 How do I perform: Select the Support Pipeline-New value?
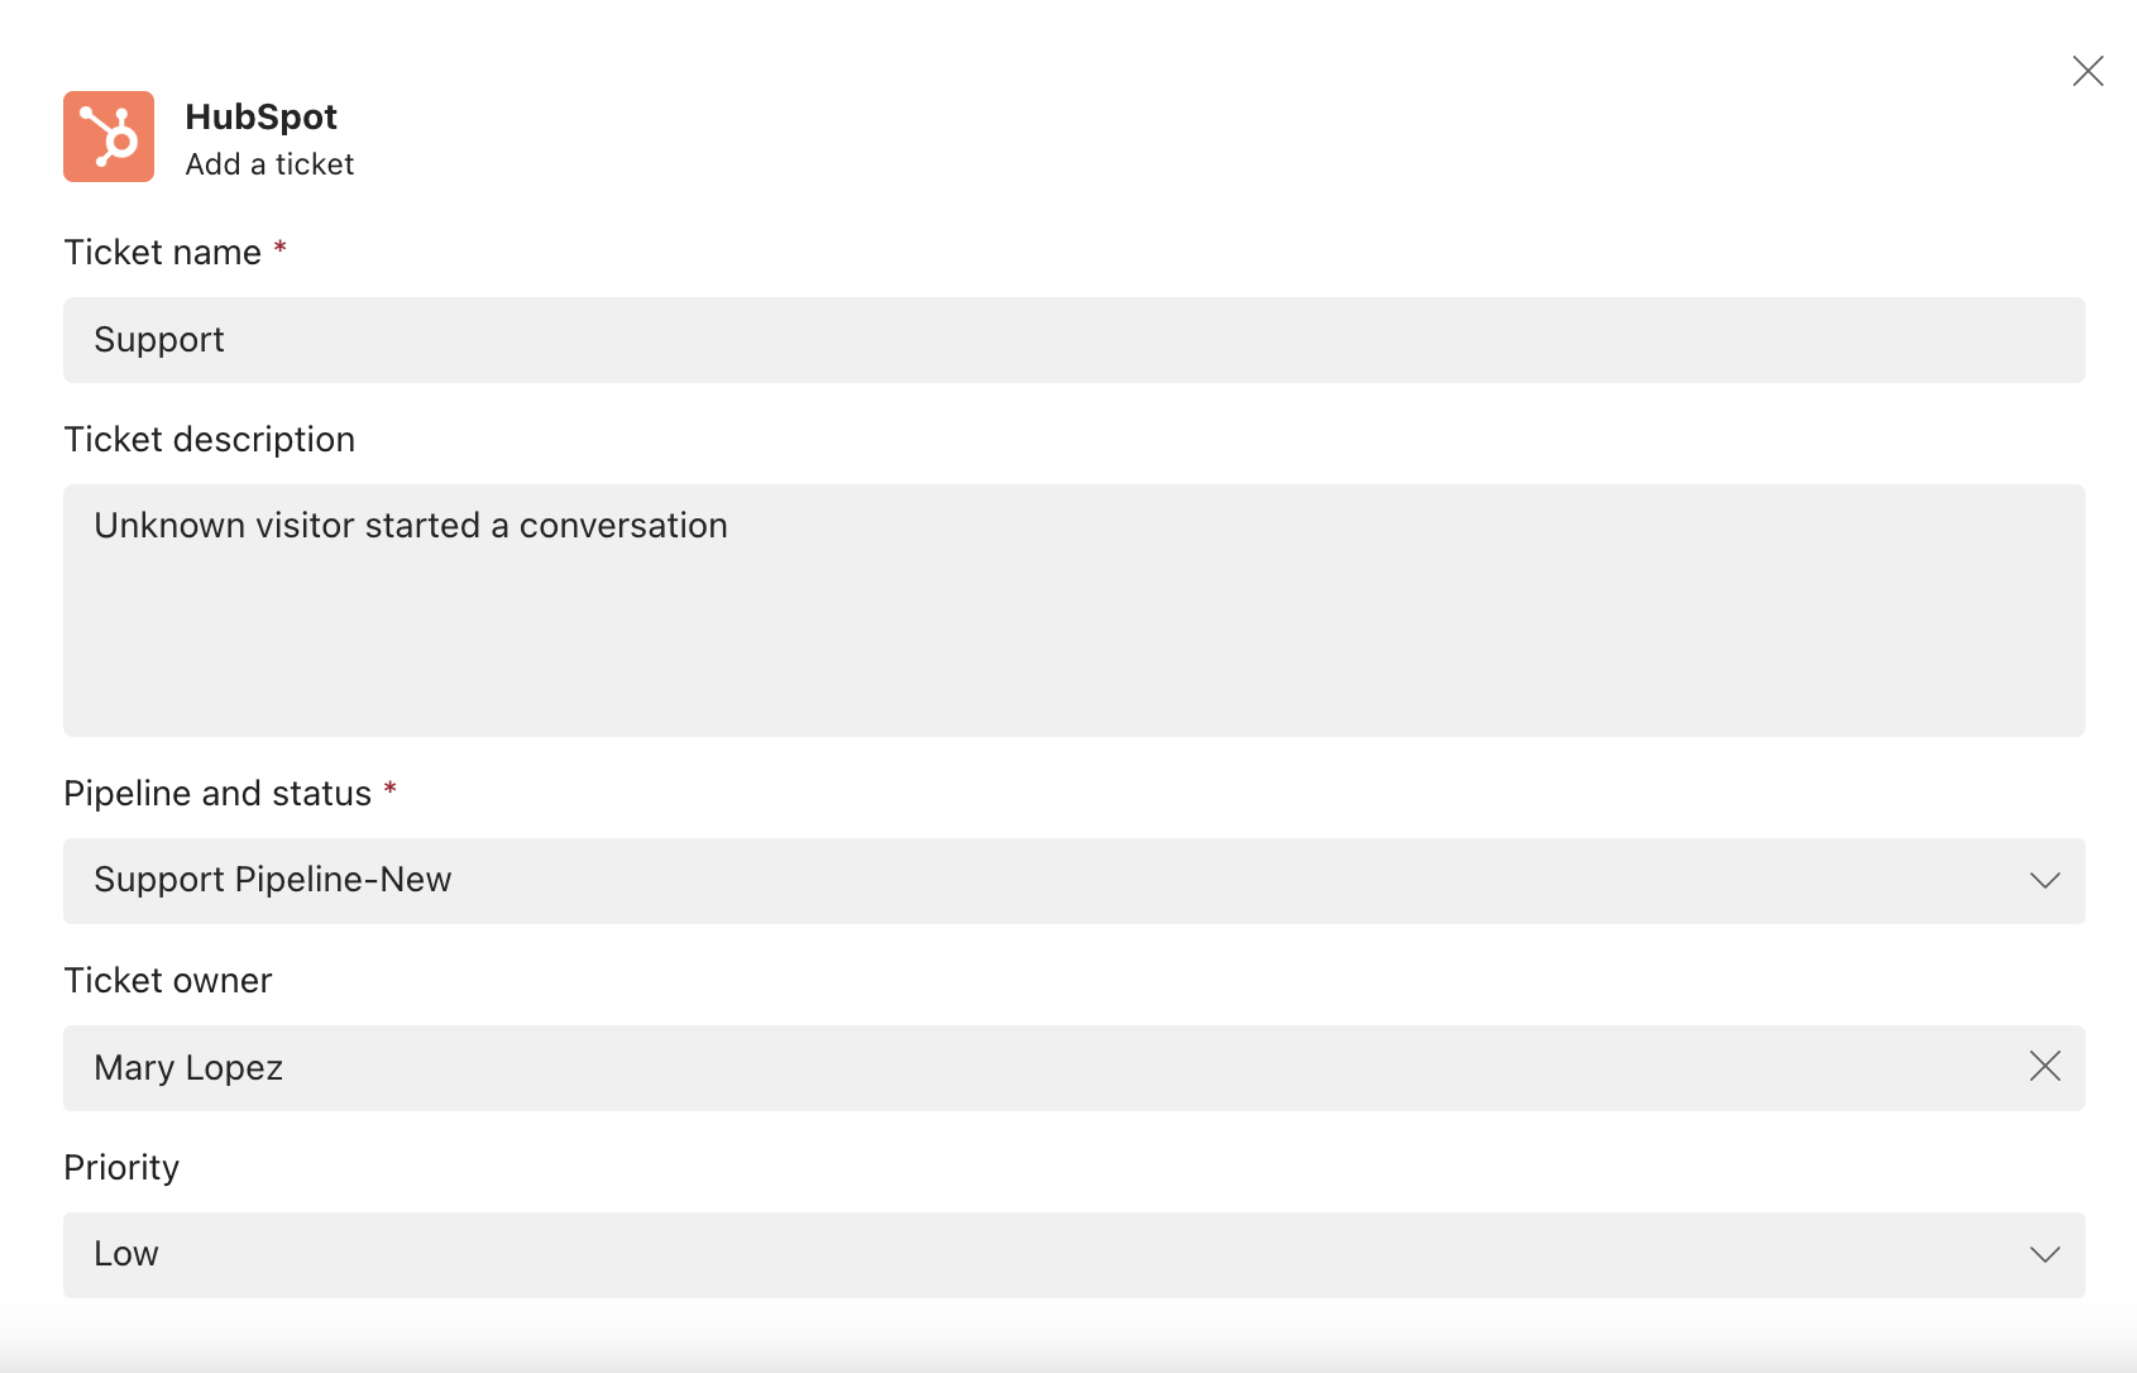(x=273, y=880)
